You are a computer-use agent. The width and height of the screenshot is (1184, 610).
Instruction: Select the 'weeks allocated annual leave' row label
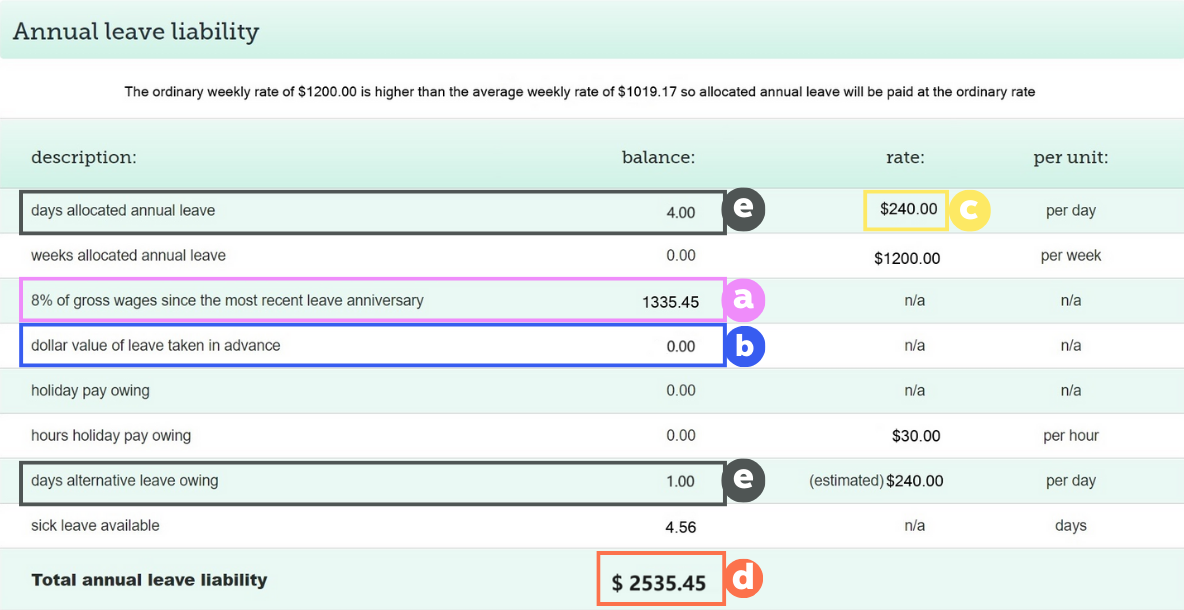pos(128,255)
